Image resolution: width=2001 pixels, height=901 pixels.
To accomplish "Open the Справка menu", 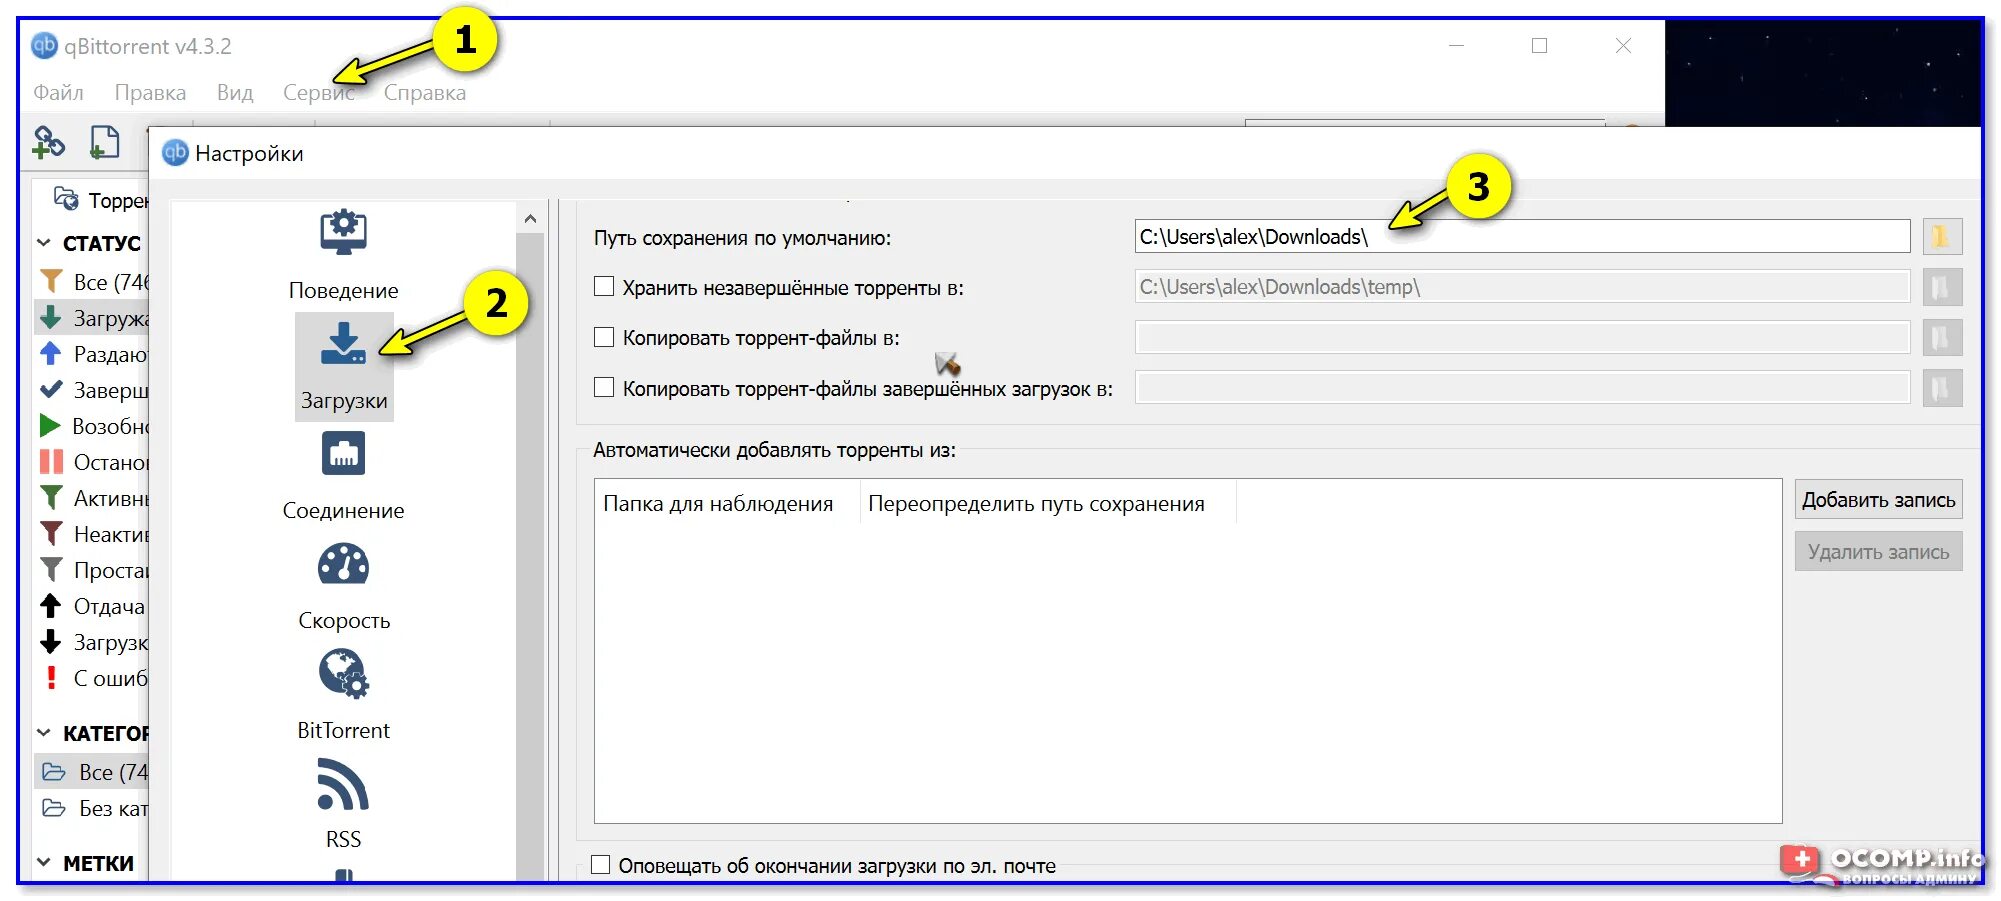I will point(425,93).
